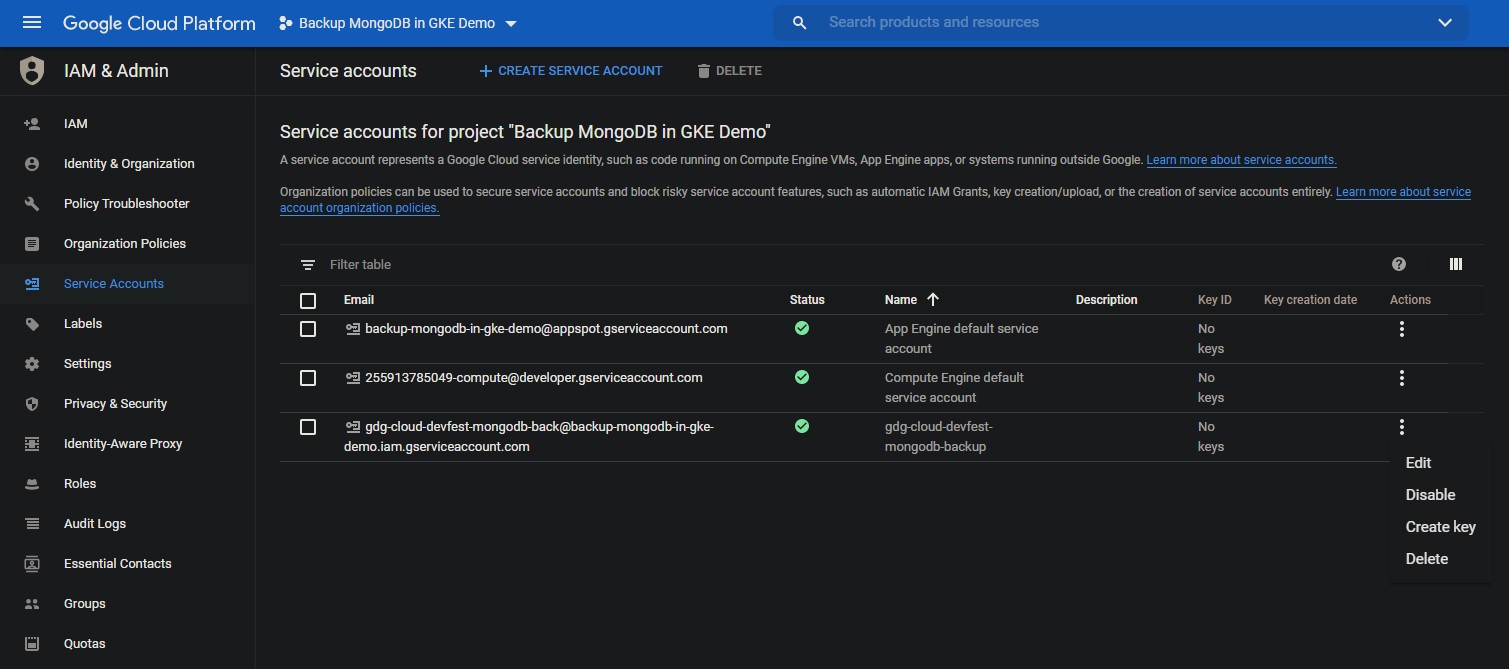Screen dimensions: 1509x669
Task: Open actions menu for Compute Engine account
Action: tap(1402, 378)
